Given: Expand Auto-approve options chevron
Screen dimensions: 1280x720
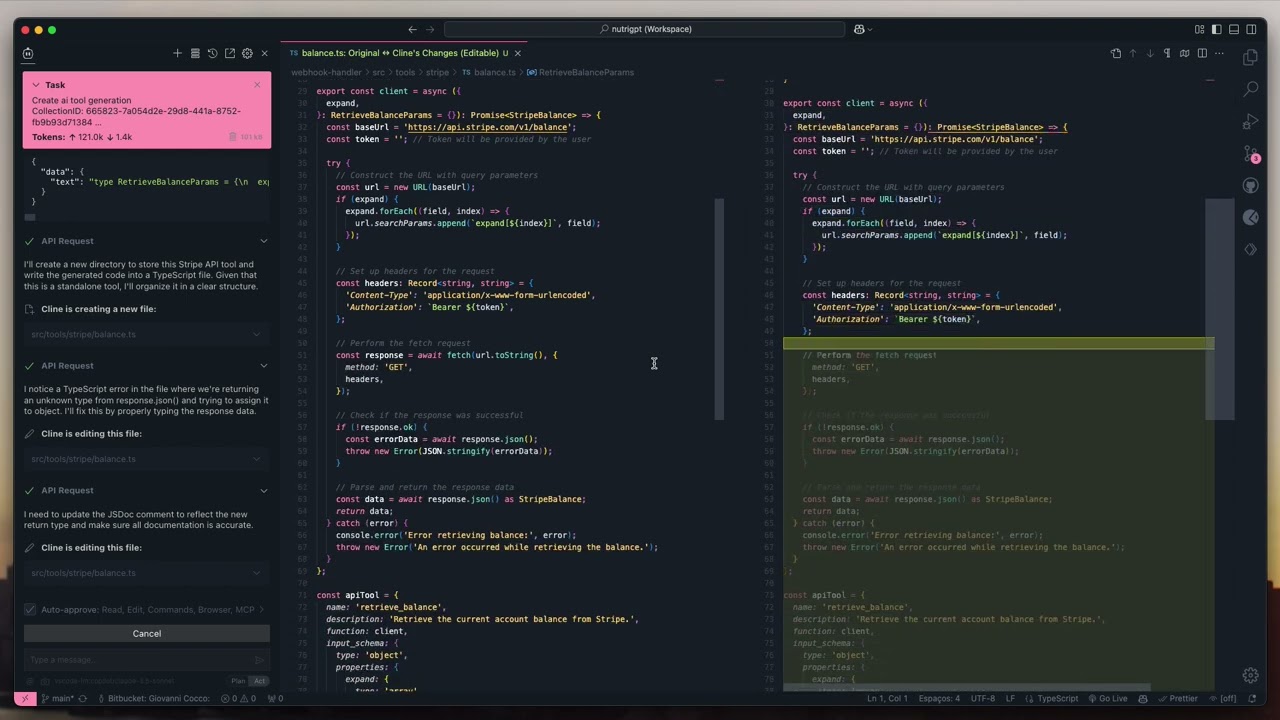Looking at the screenshot, I should (262, 609).
